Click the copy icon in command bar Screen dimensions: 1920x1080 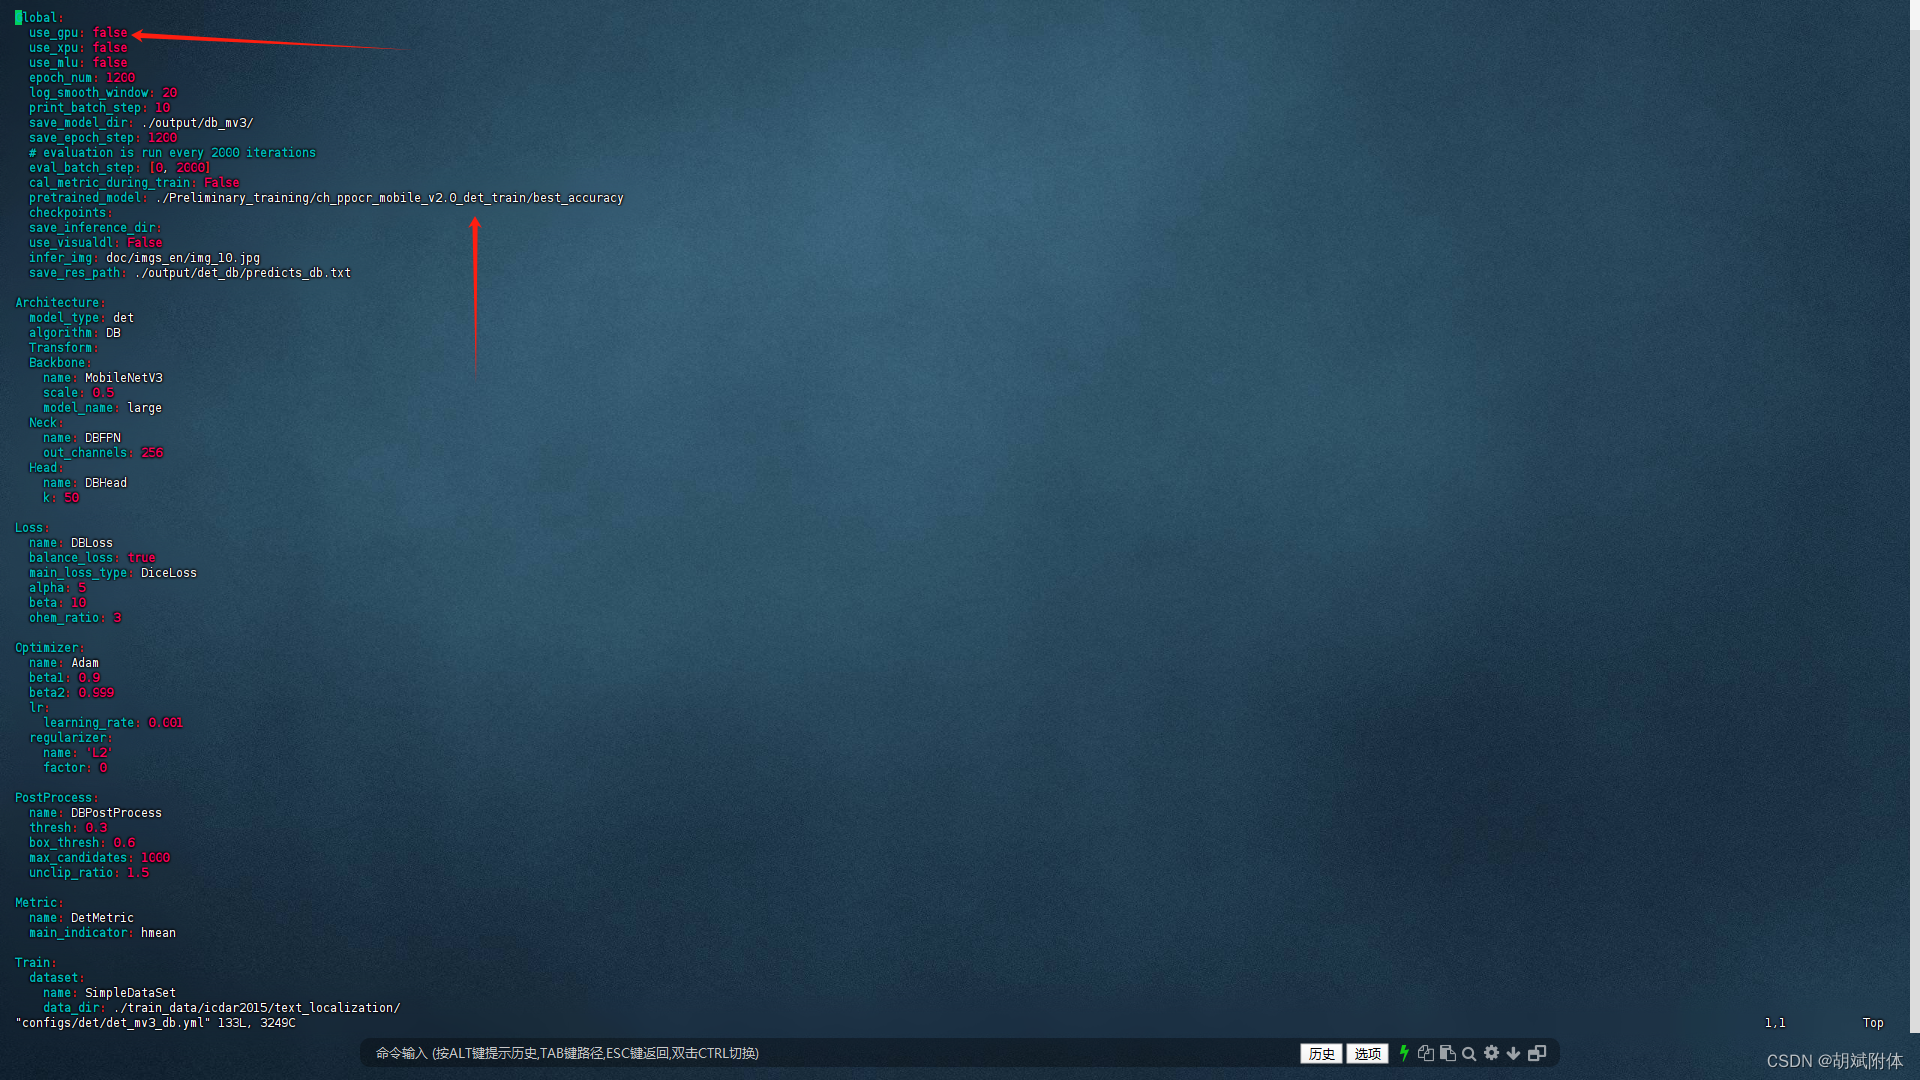click(1426, 1053)
